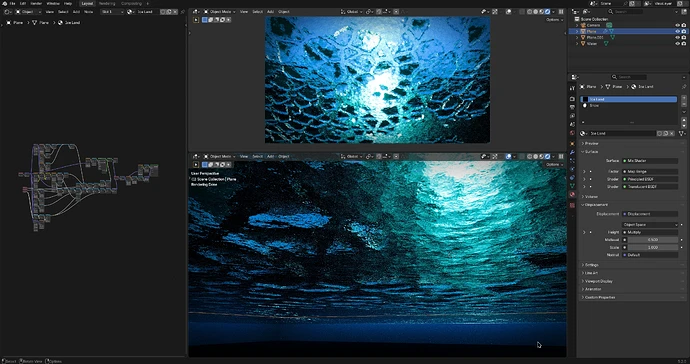Select Snow material slot

(x=628, y=106)
